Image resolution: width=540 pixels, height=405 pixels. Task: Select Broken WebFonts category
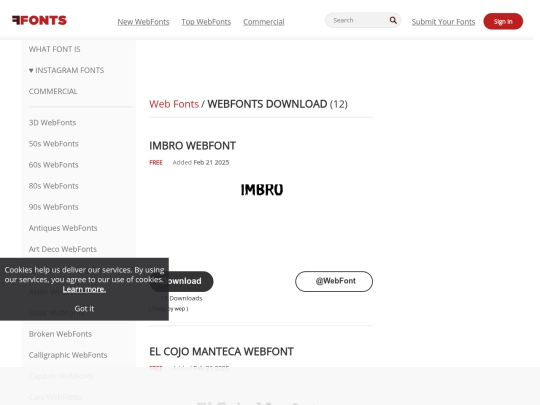pyautogui.click(x=60, y=334)
